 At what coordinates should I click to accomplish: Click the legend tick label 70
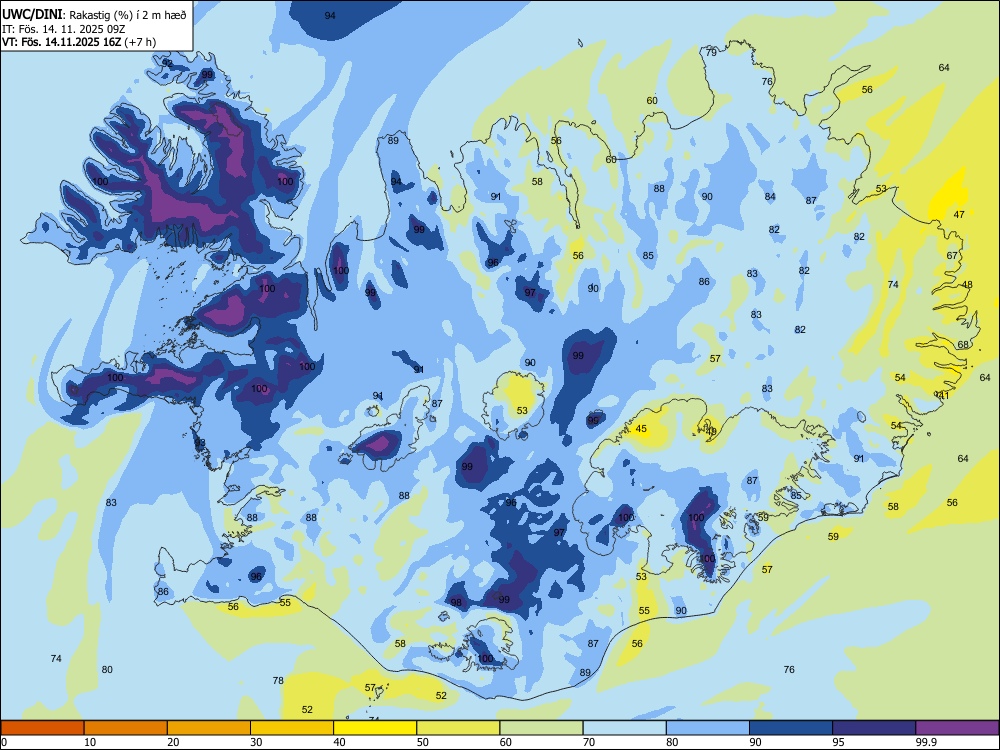click(589, 742)
